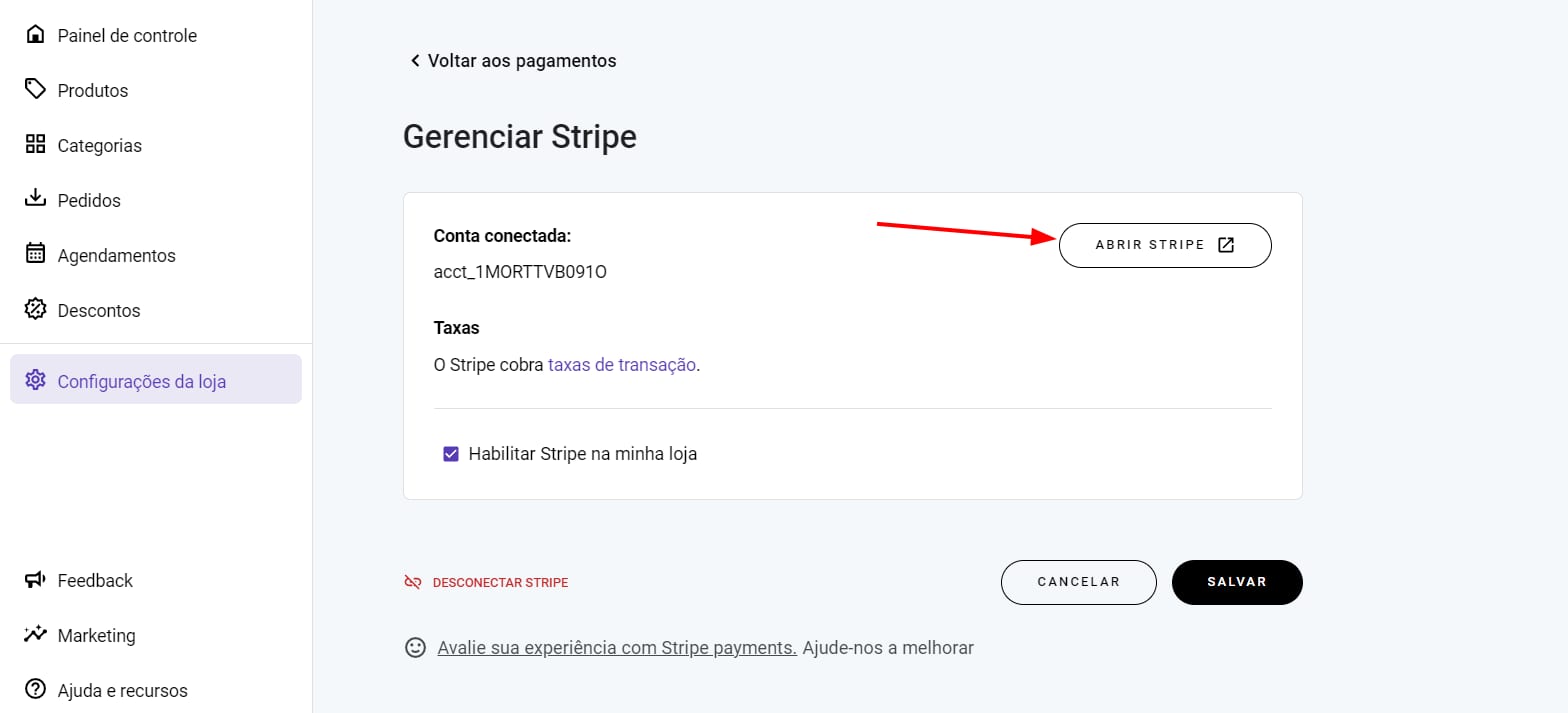Uncheck Habilitar Stripe na minha loja

pyautogui.click(x=450, y=454)
